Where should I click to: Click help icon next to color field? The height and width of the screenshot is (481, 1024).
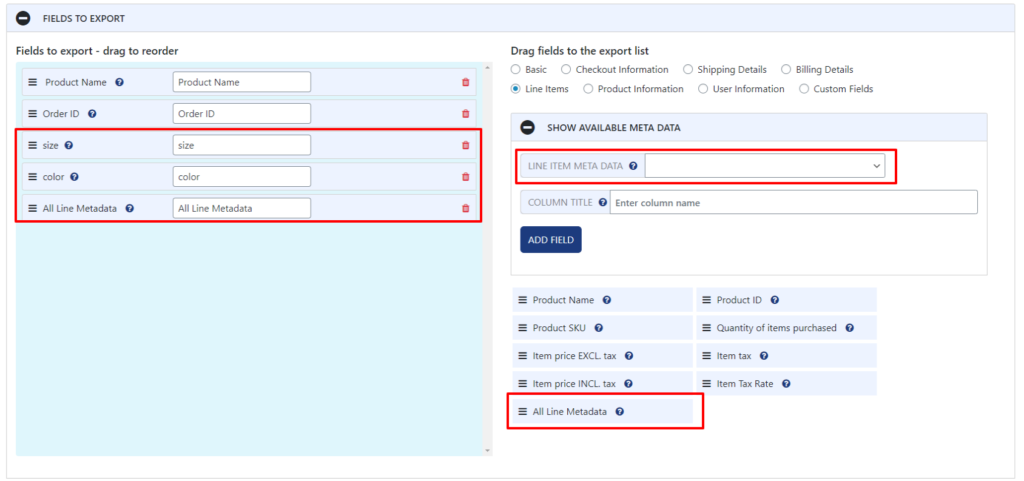click(x=74, y=177)
